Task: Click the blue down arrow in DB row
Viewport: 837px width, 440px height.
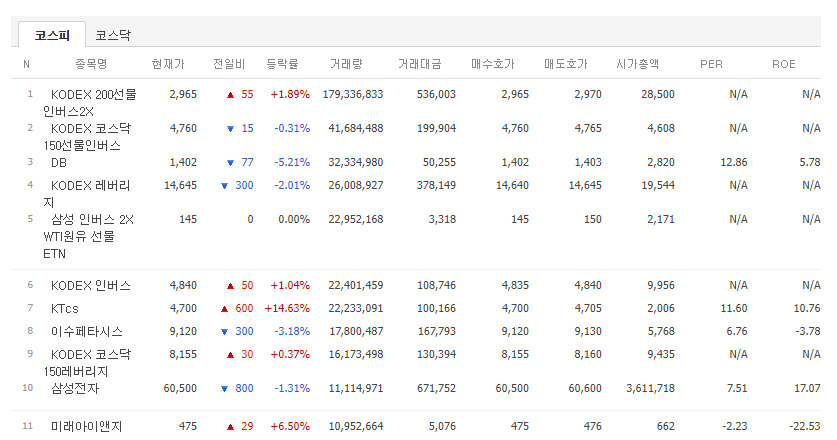Action: tap(231, 163)
